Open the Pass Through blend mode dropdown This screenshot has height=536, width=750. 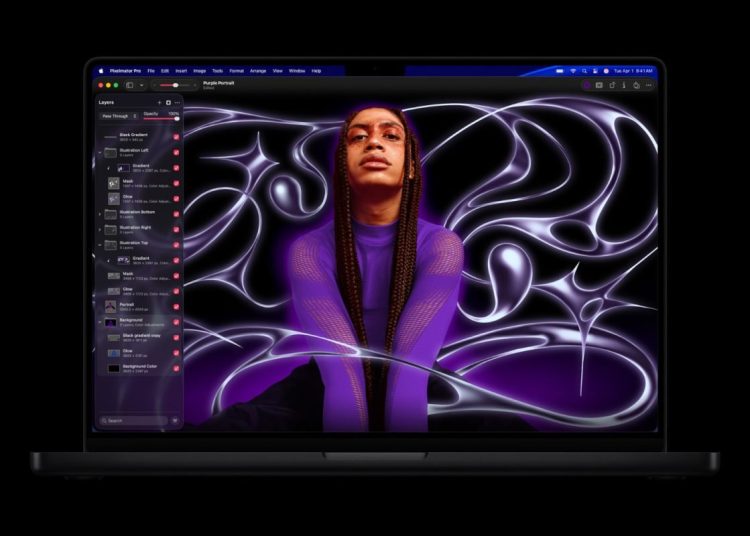(x=118, y=116)
